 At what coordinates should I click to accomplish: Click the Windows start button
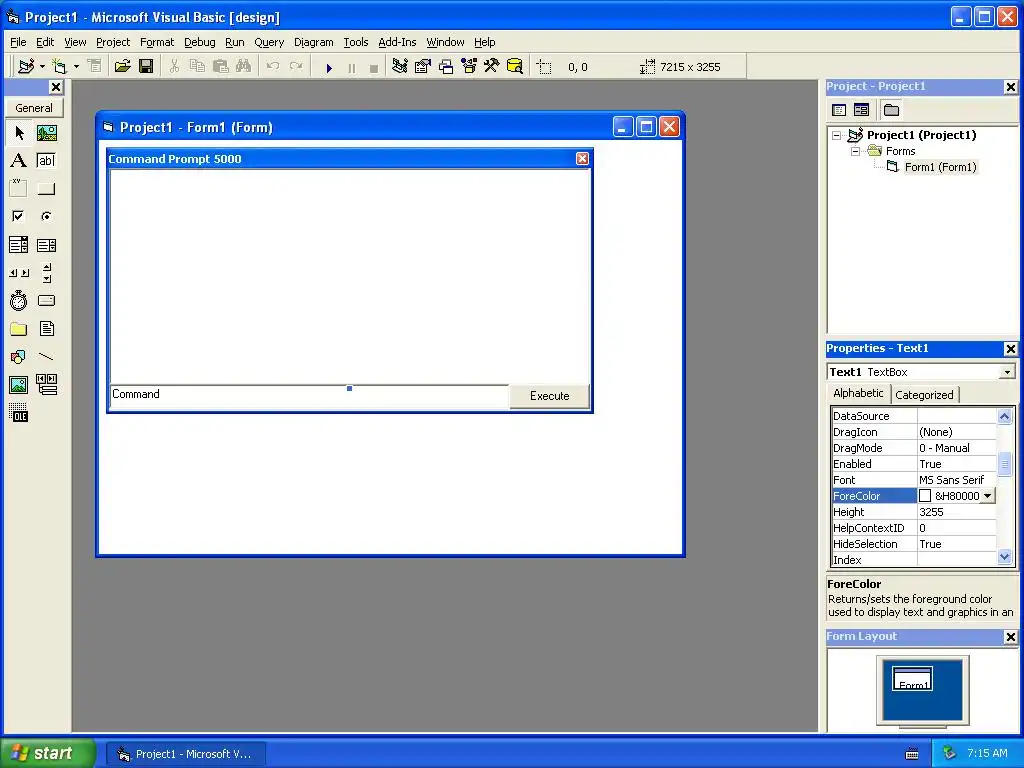click(48, 754)
